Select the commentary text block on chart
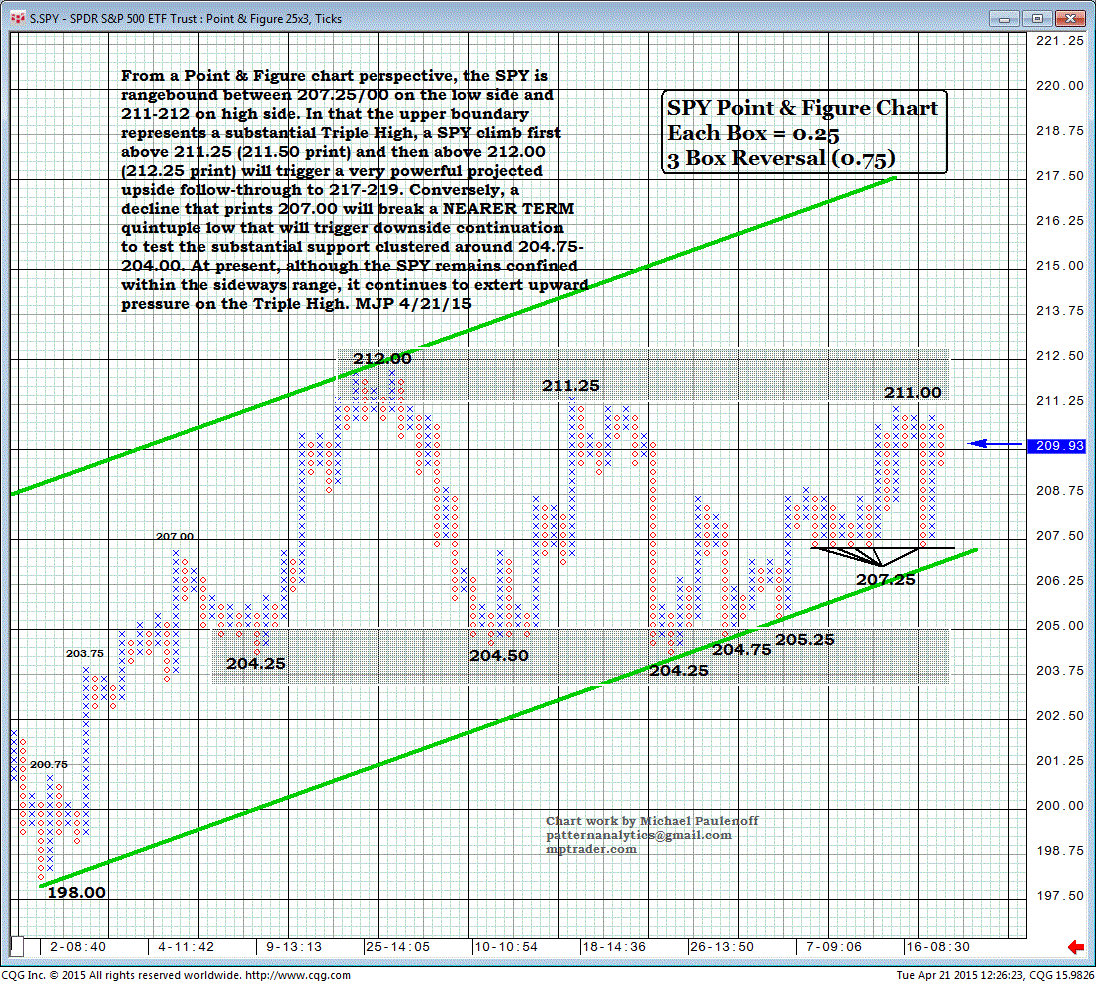The height and width of the screenshot is (983, 1096). [x=354, y=189]
